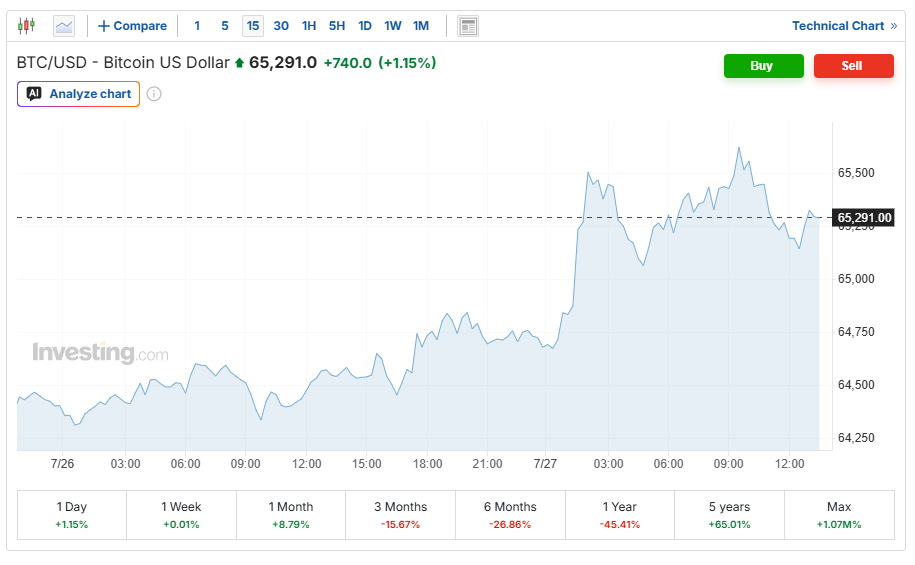This screenshot has height=565, width=915.
Task: Click the green up arrow price indicator
Action: point(239,63)
